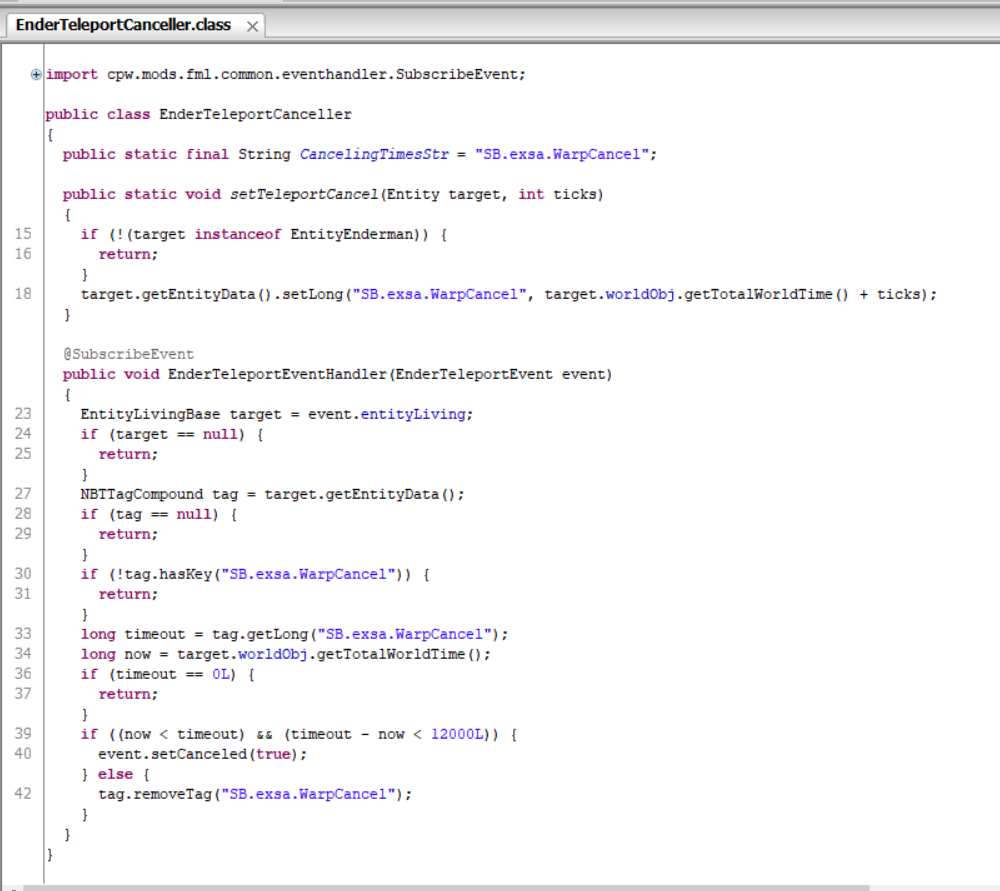Click the else keyword before line 42
The image size is (1000, 891).
(x=115, y=774)
